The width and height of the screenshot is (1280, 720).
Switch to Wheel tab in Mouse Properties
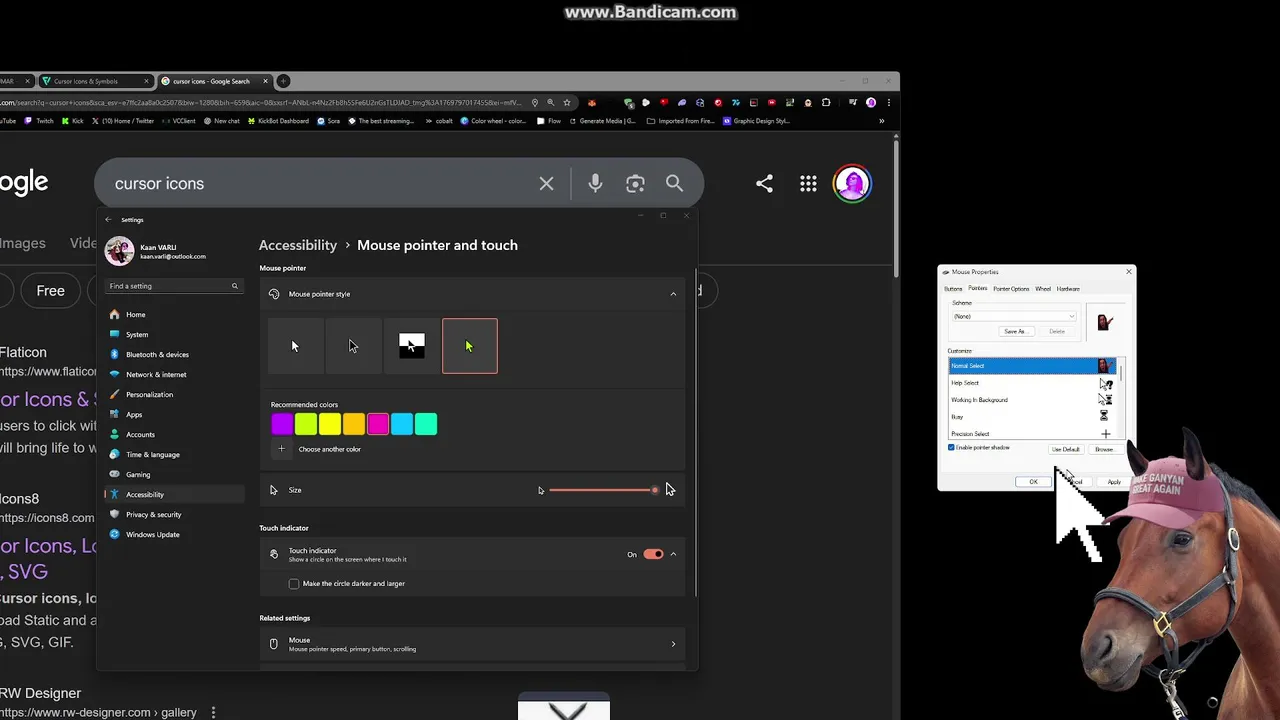tap(1043, 289)
